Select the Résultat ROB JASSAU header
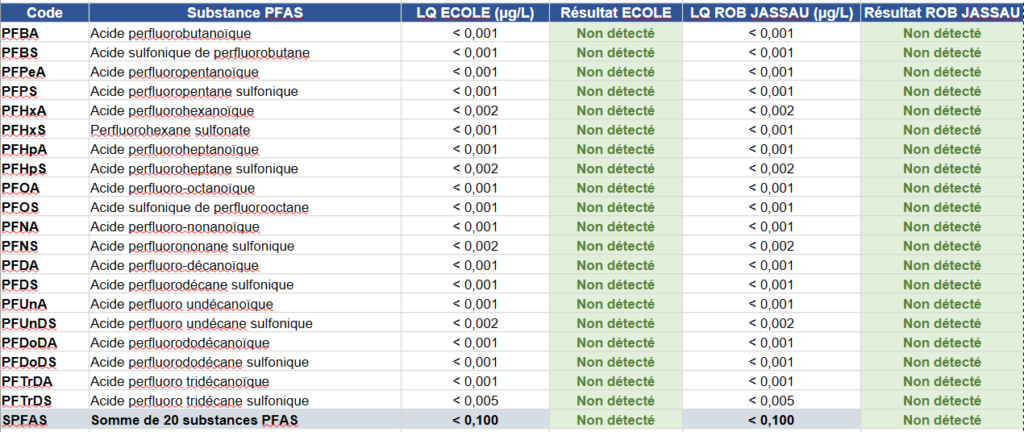Screen dimensions: 1024x432 (941, 13)
